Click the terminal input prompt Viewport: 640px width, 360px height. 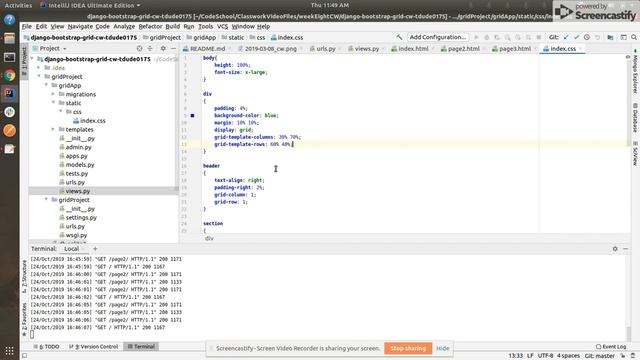(32, 335)
